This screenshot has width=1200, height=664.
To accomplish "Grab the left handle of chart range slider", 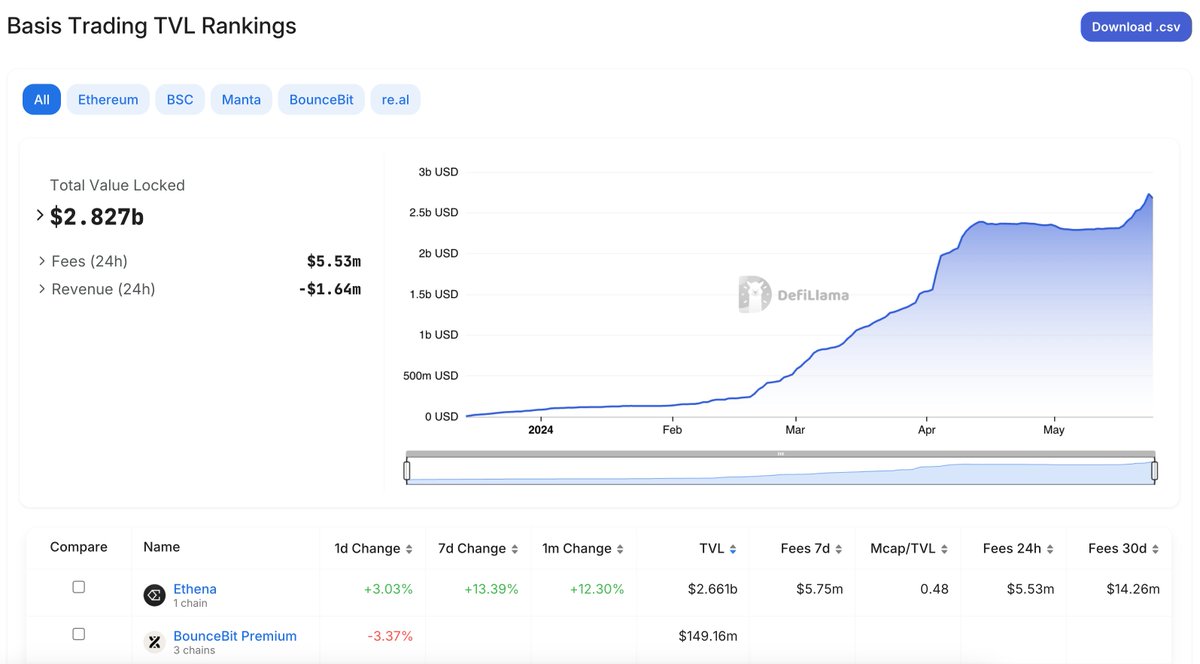I will tap(408, 470).
